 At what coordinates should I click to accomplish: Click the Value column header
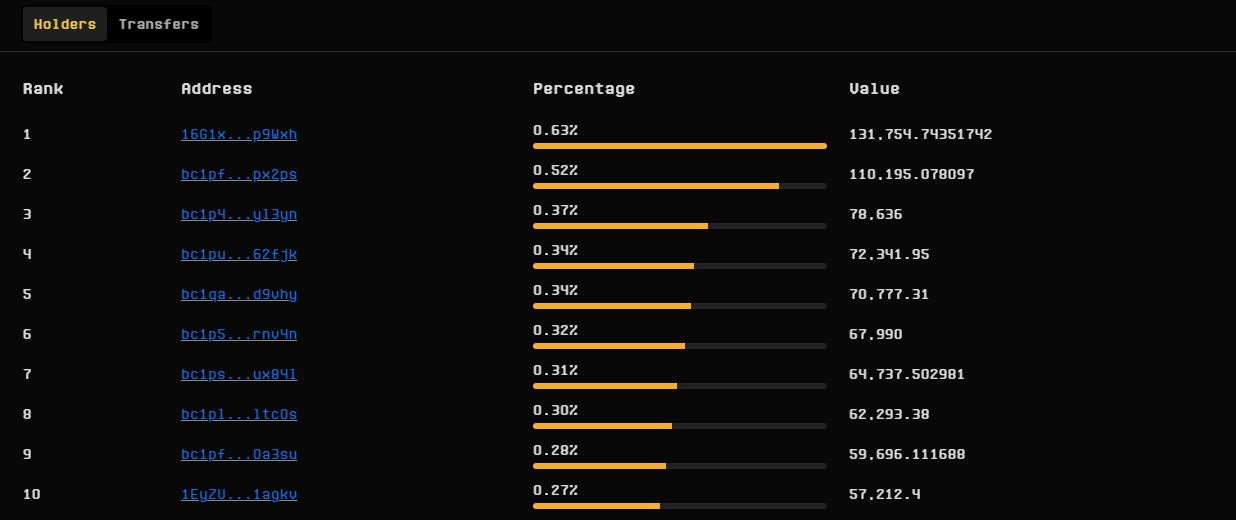pos(874,89)
